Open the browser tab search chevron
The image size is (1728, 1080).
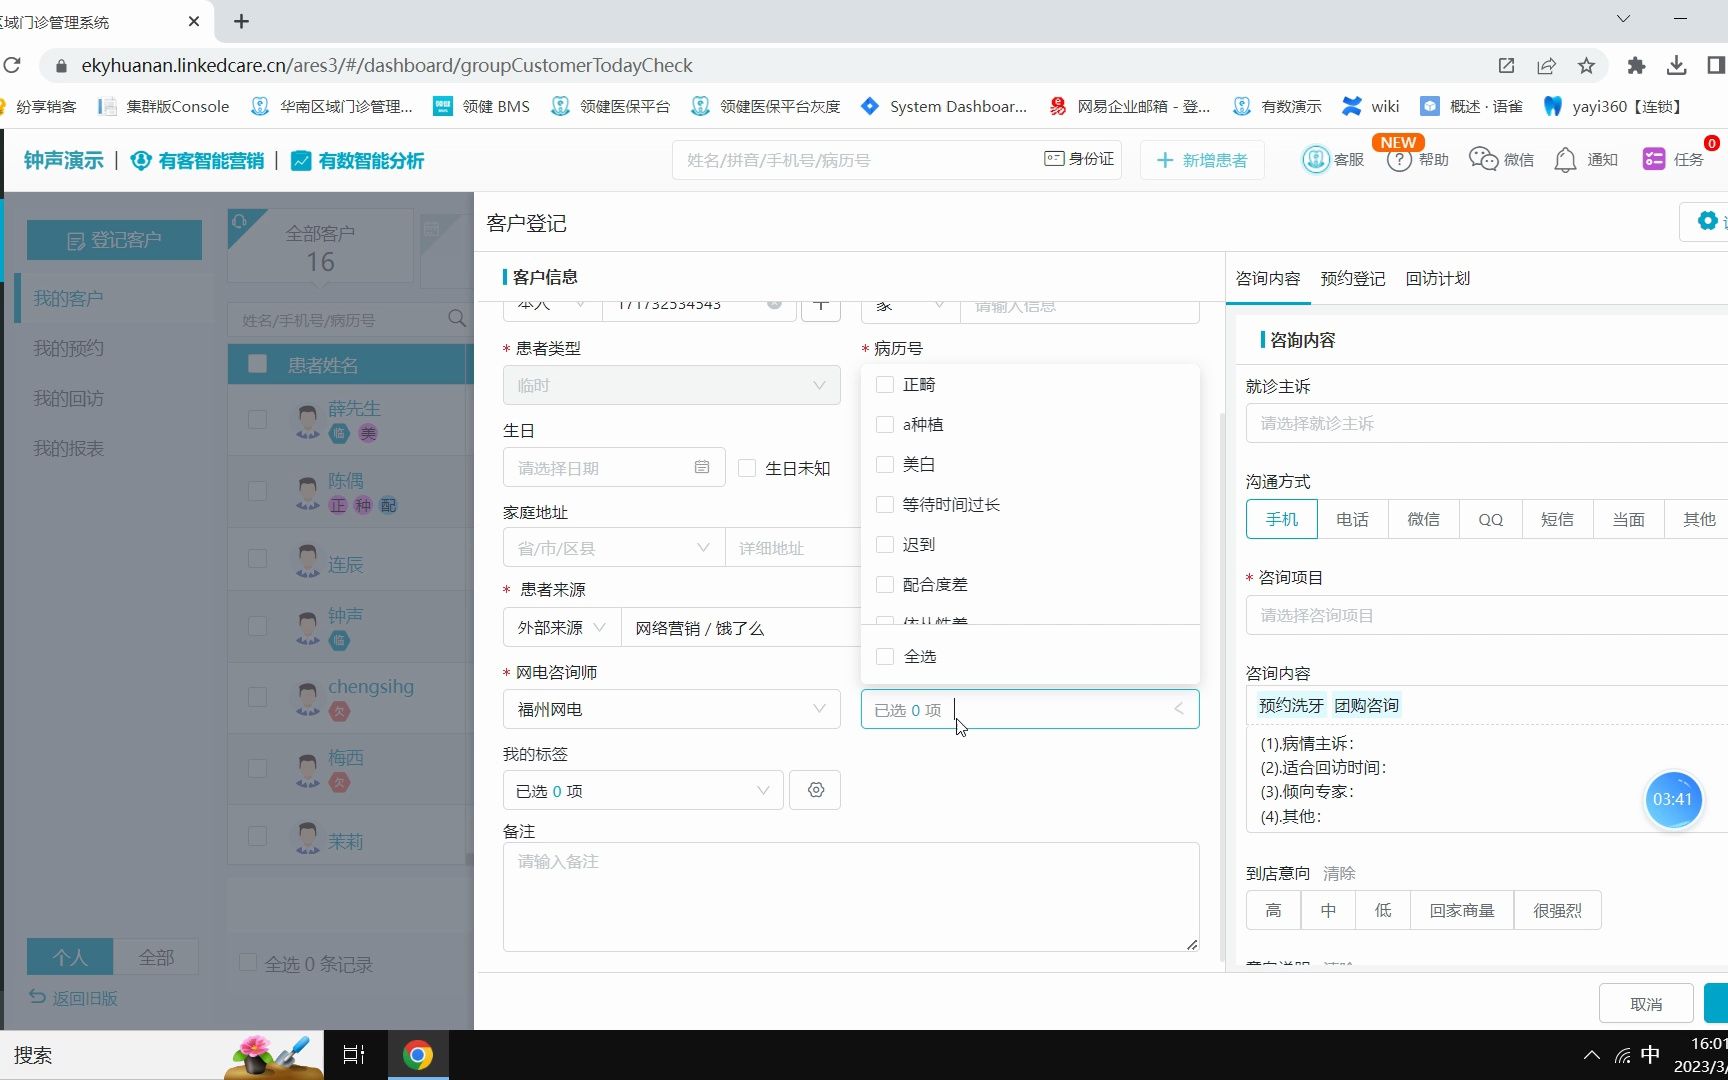click(x=1623, y=19)
